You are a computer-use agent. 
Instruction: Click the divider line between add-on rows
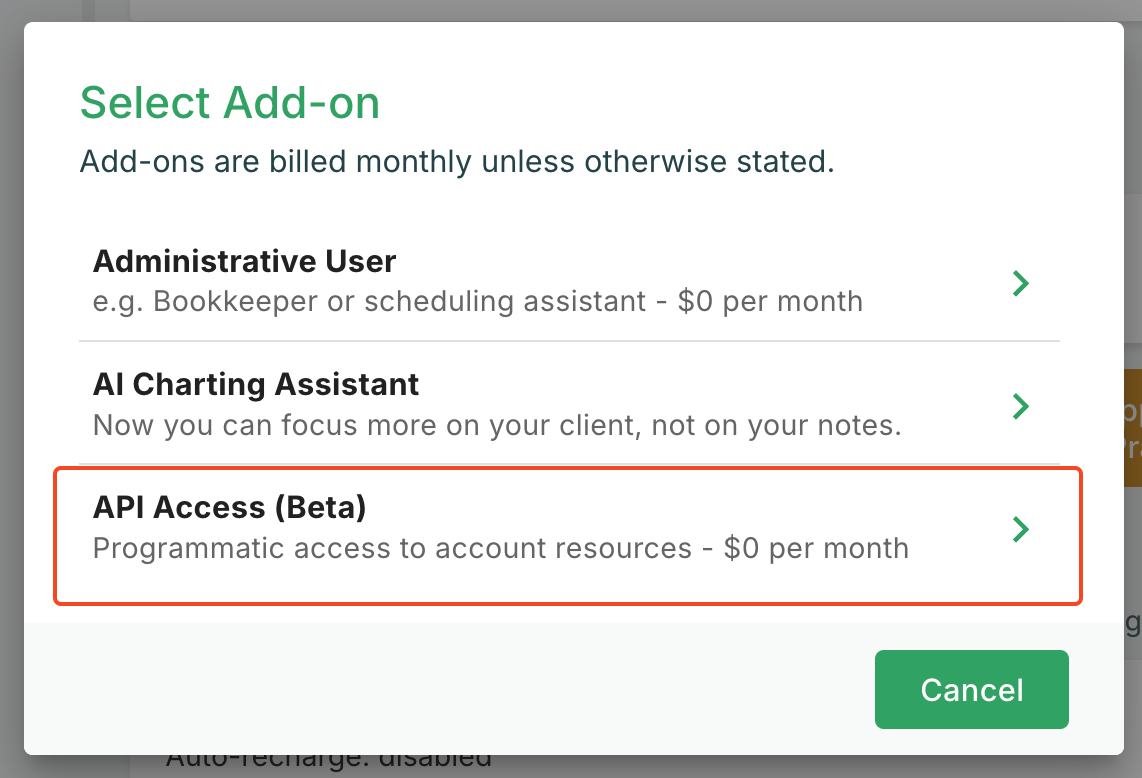(569, 341)
